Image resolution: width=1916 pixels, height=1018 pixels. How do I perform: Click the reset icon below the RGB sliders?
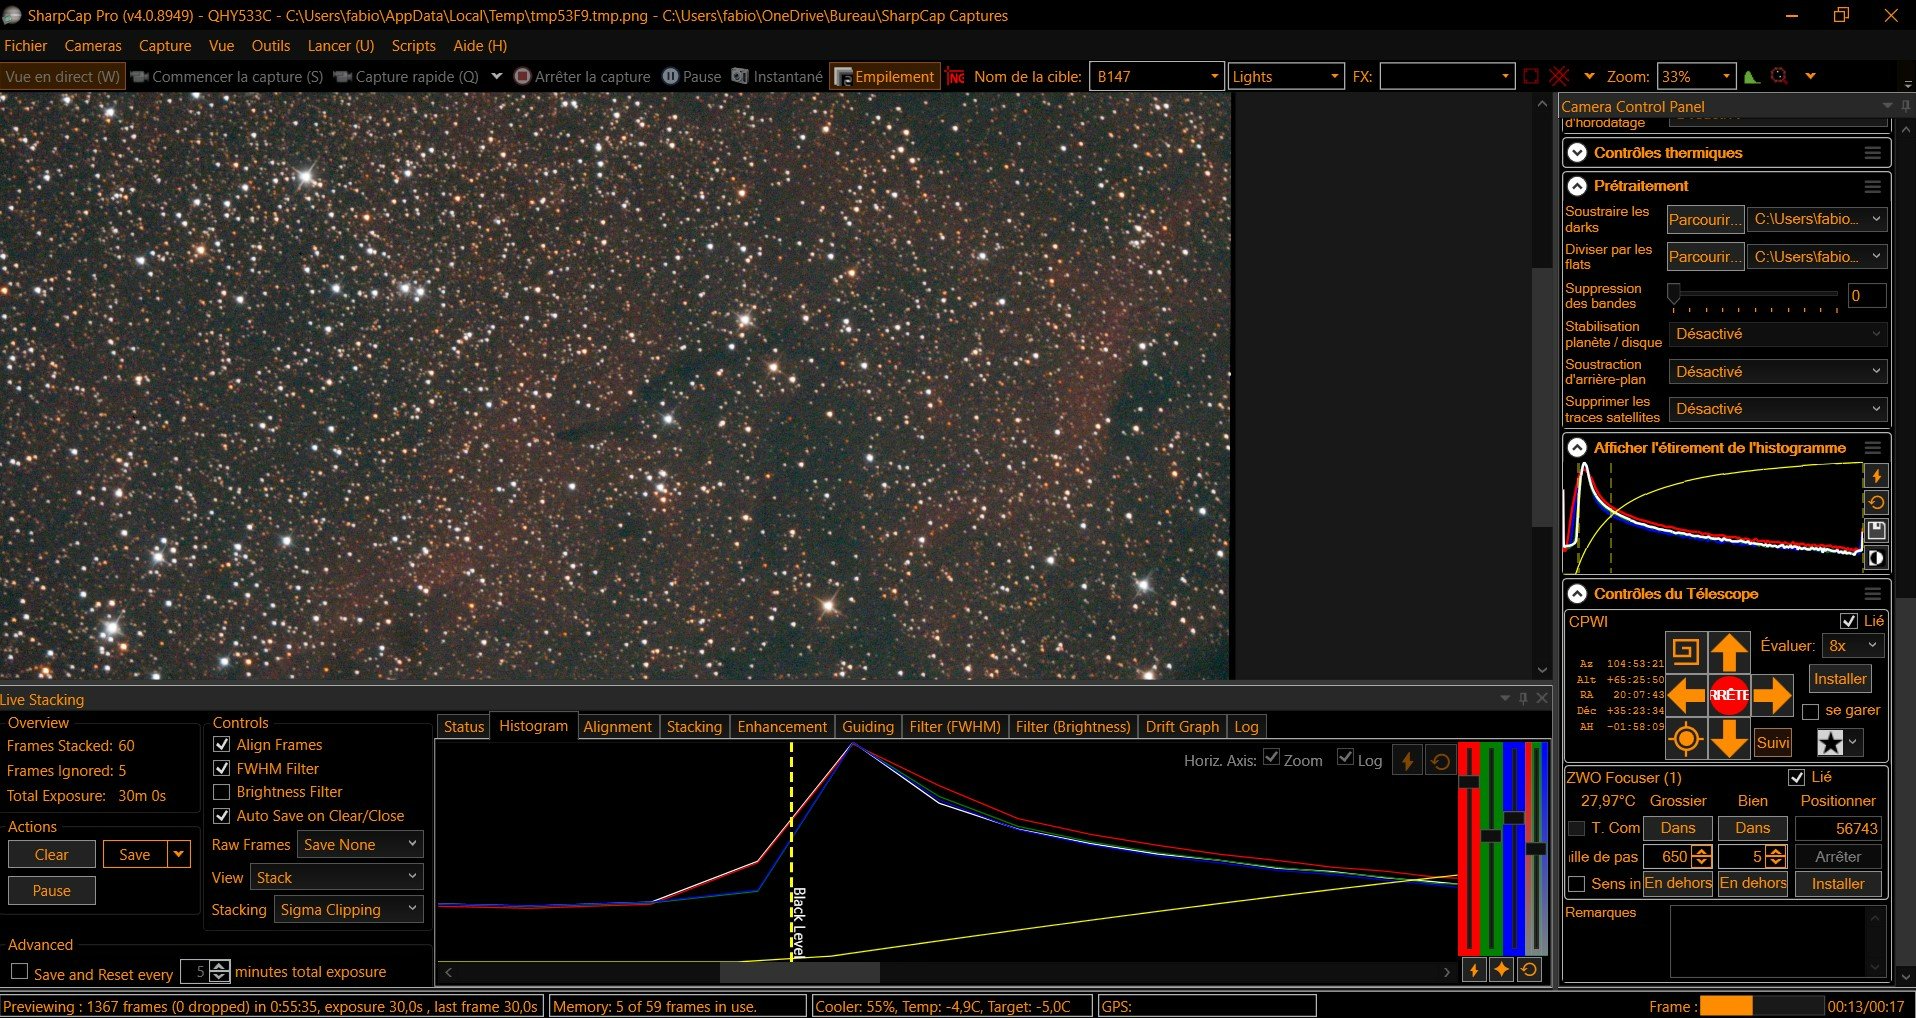point(1529,969)
